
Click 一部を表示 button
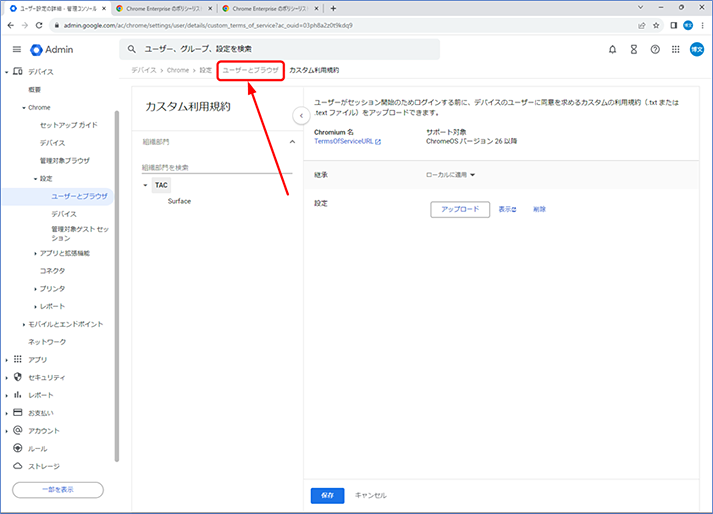(x=58, y=490)
